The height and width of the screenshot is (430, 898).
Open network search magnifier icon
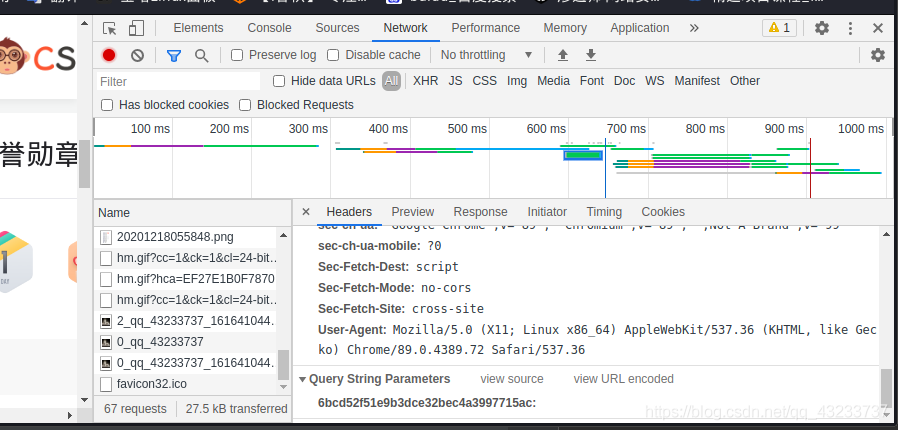201,56
